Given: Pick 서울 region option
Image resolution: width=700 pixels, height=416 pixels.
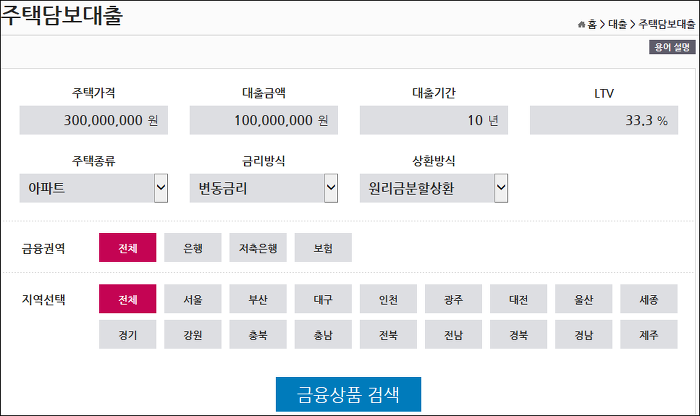Looking at the screenshot, I should tap(193, 299).
